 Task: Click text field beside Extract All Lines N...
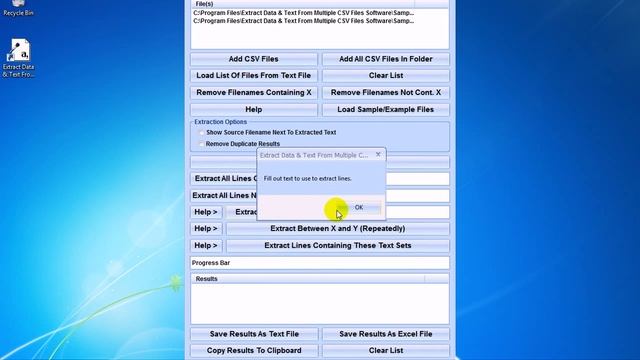pyautogui.click(x=417, y=196)
